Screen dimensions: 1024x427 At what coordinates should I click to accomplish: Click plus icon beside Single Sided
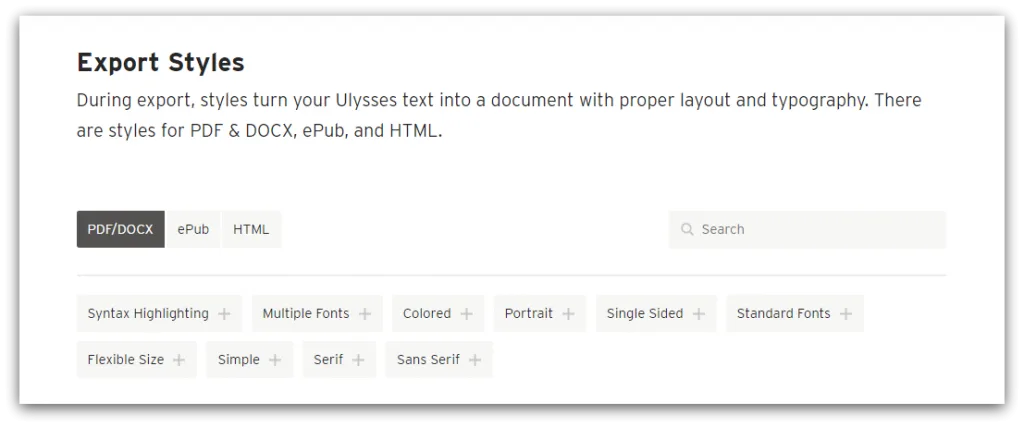[699, 314]
